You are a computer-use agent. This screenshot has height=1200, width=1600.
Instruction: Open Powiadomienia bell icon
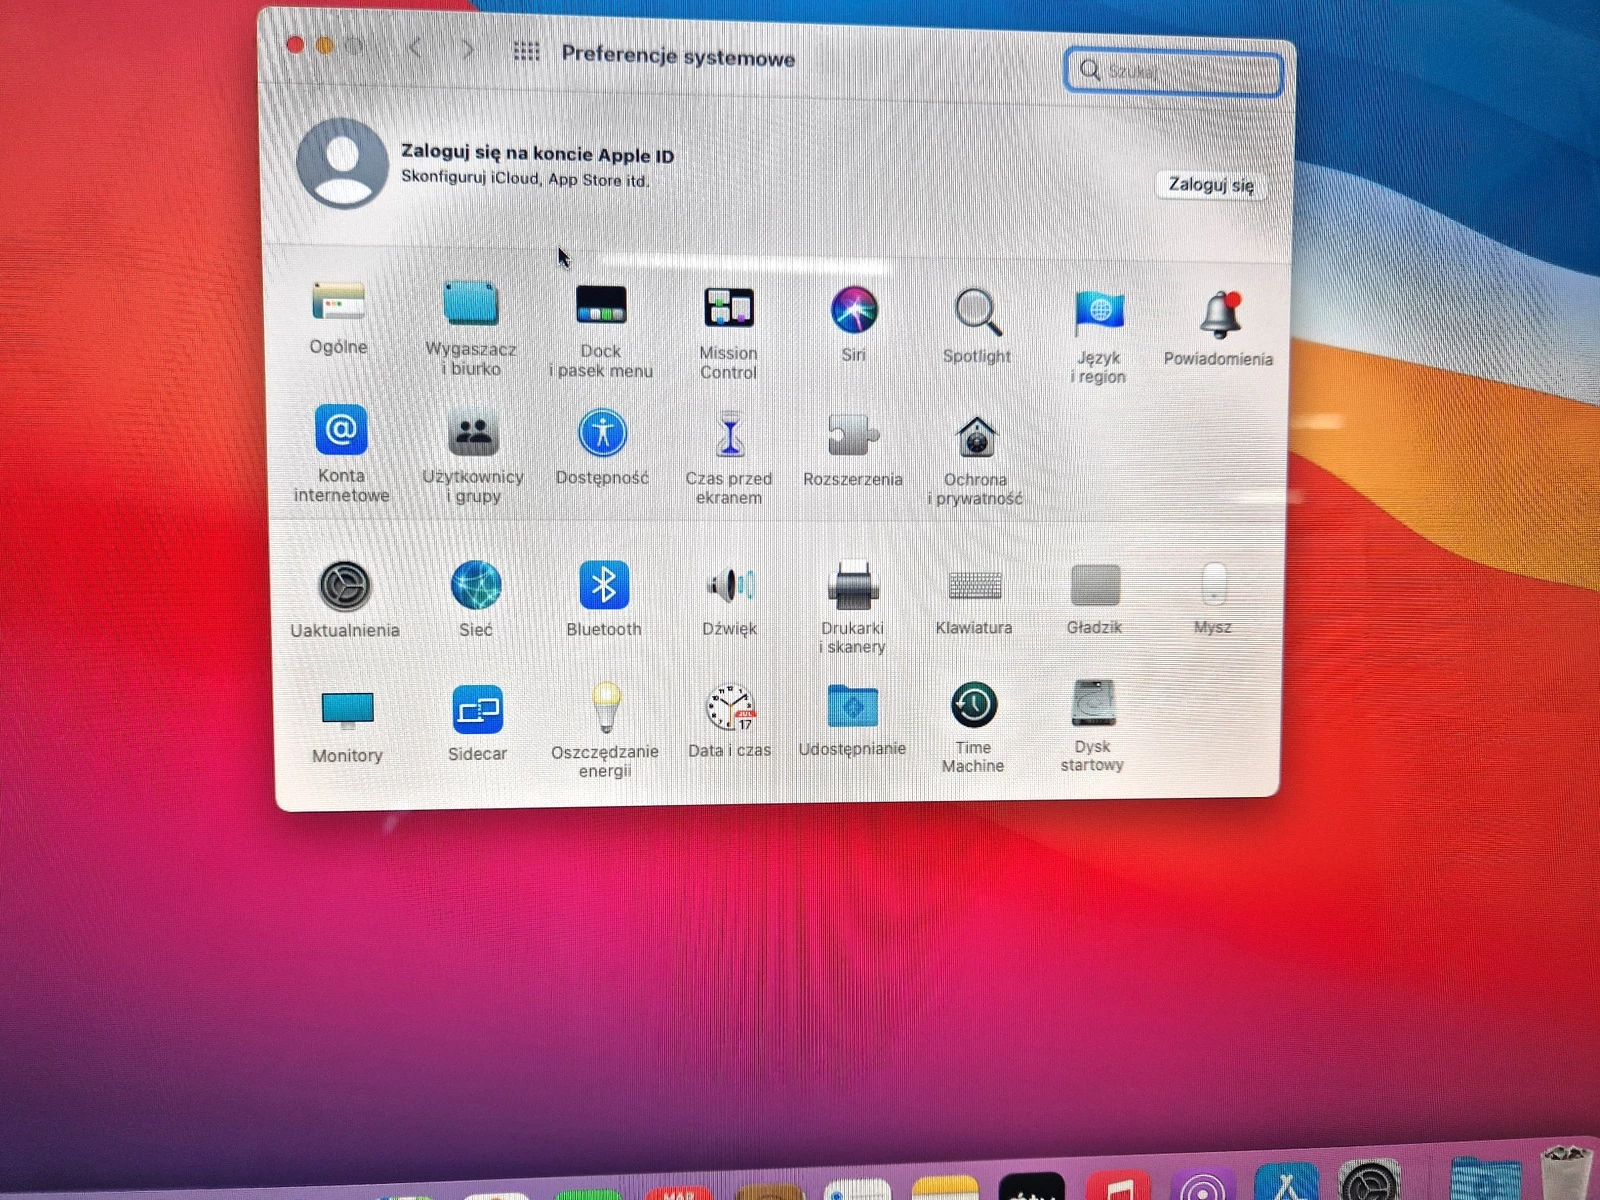coord(1220,316)
